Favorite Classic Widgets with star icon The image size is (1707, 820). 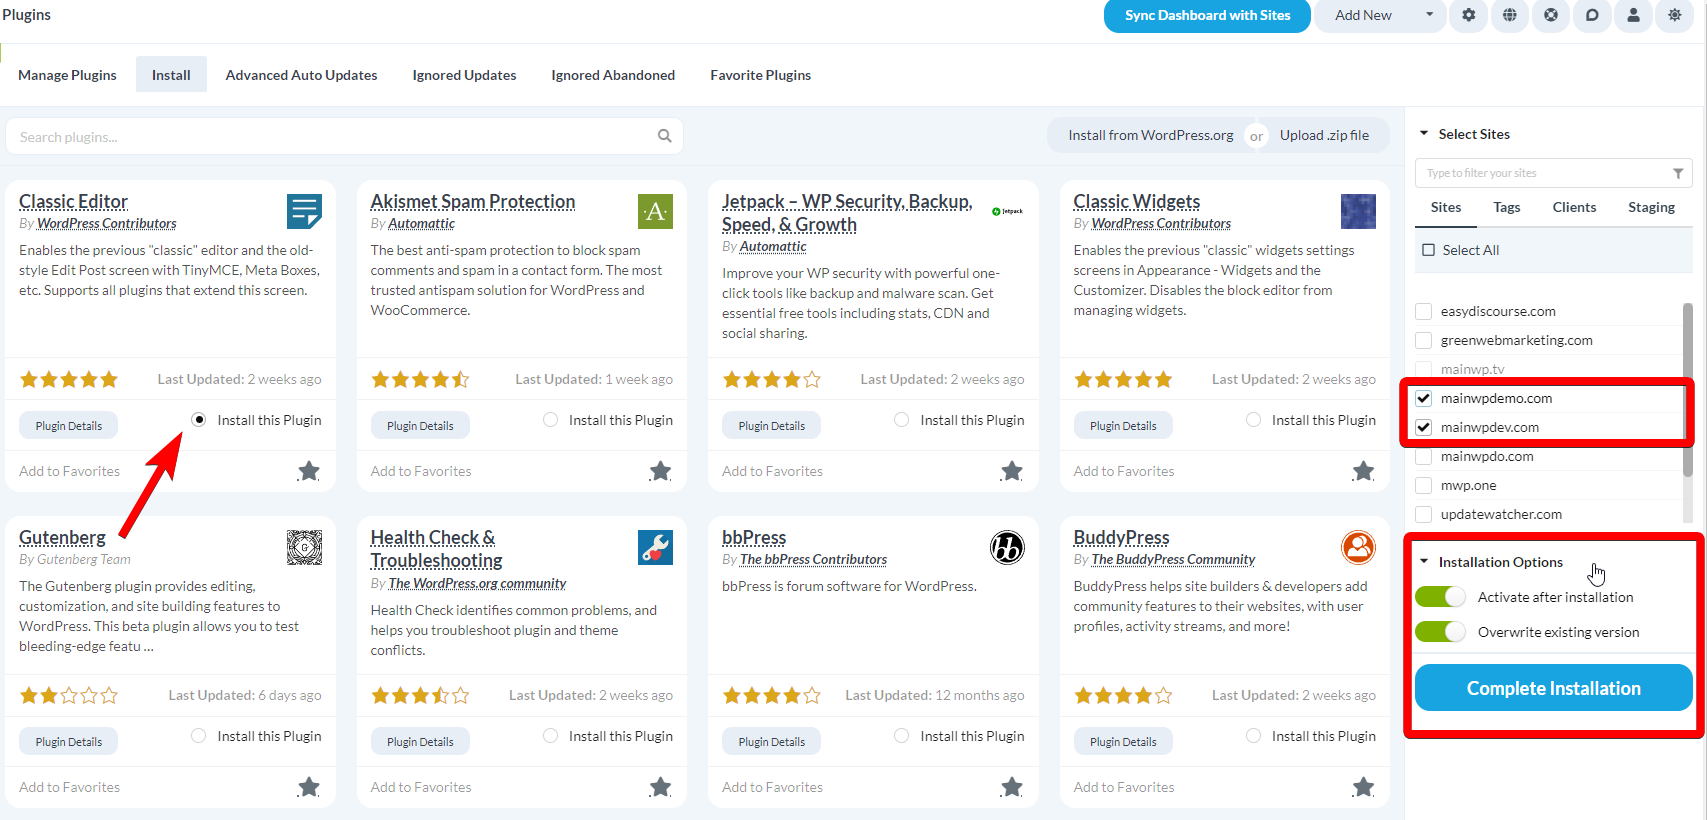(1363, 471)
